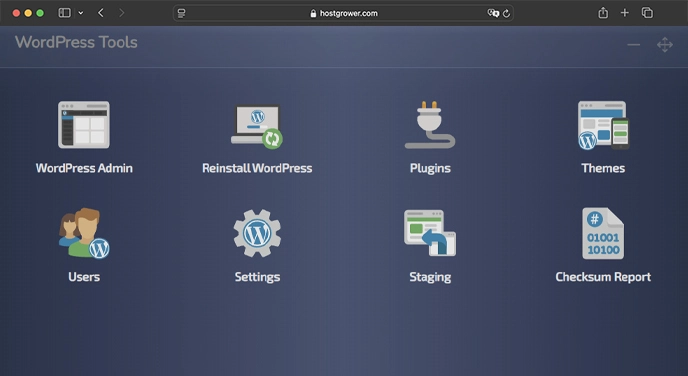Reload the page with the refresh icon

[x=506, y=13]
